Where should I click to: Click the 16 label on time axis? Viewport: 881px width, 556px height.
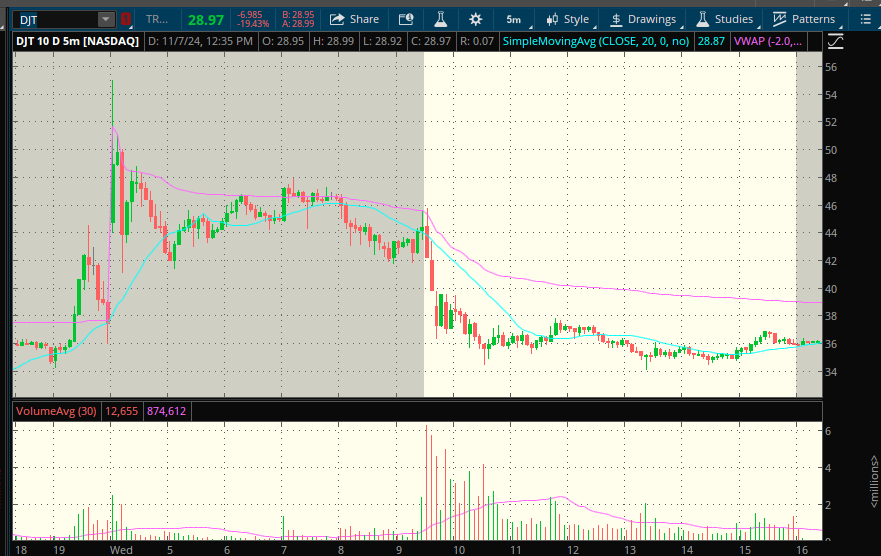802,550
